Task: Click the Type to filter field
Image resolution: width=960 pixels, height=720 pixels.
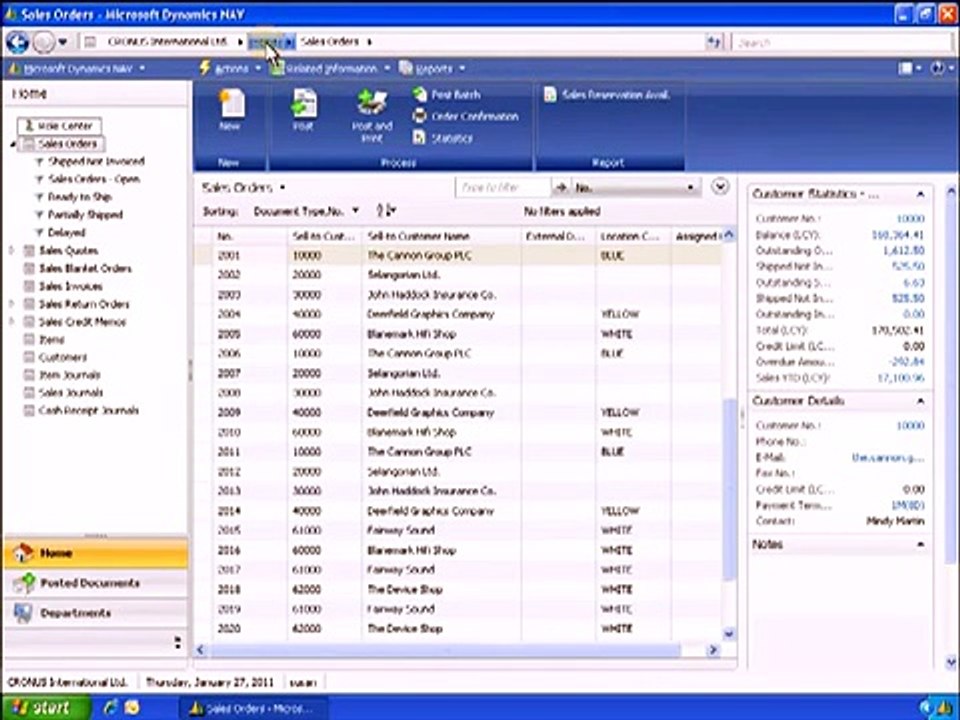Action: [x=502, y=187]
